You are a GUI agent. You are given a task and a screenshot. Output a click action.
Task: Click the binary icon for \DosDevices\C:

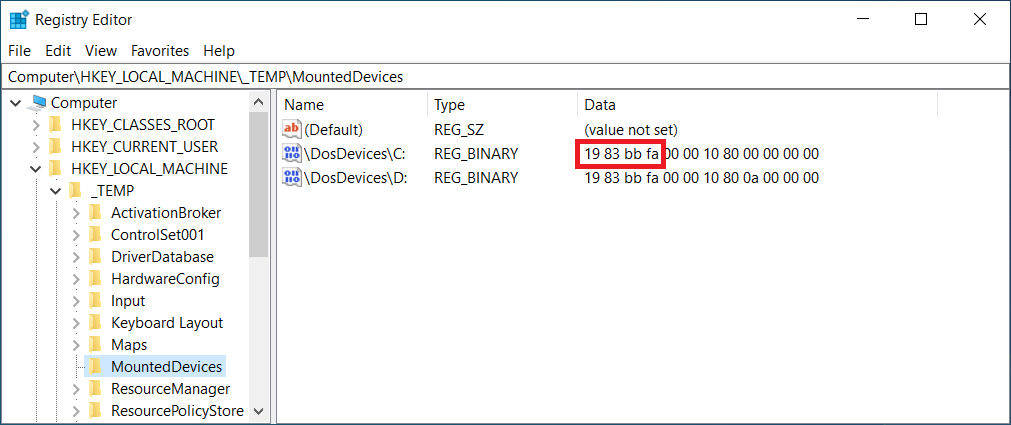click(292, 154)
